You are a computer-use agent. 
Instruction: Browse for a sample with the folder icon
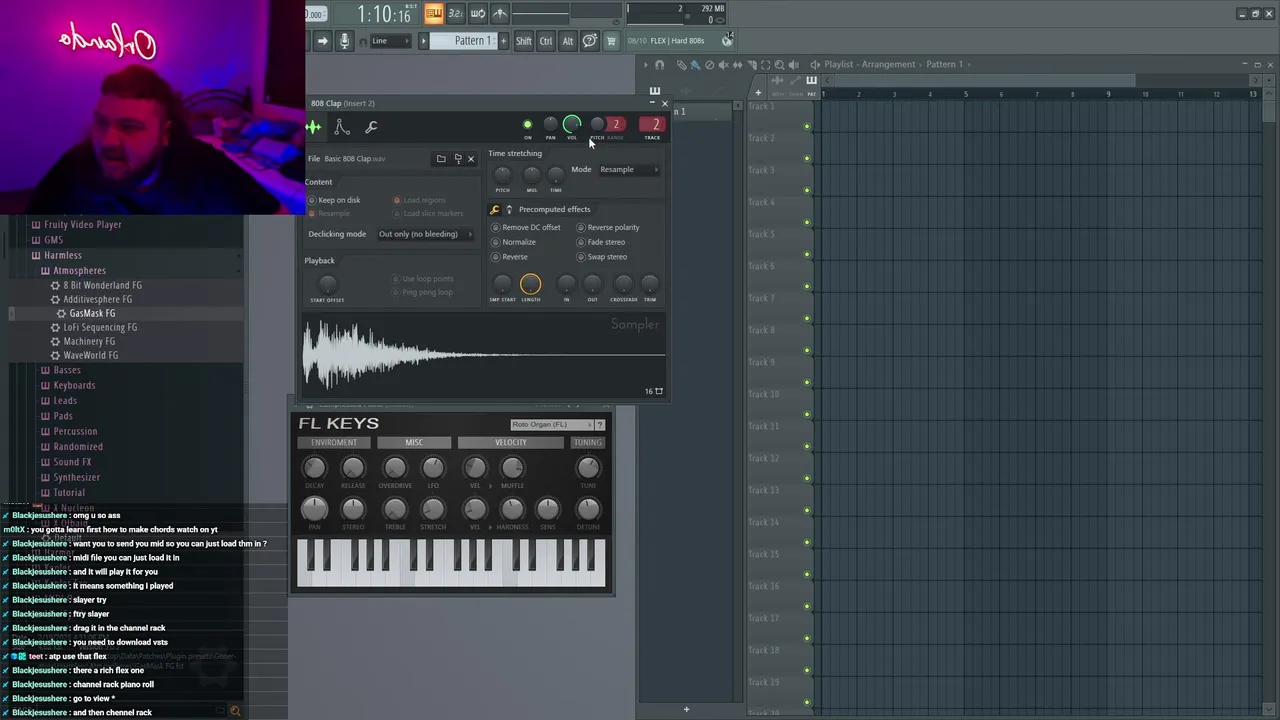pyautogui.click(x=440, y=159)
